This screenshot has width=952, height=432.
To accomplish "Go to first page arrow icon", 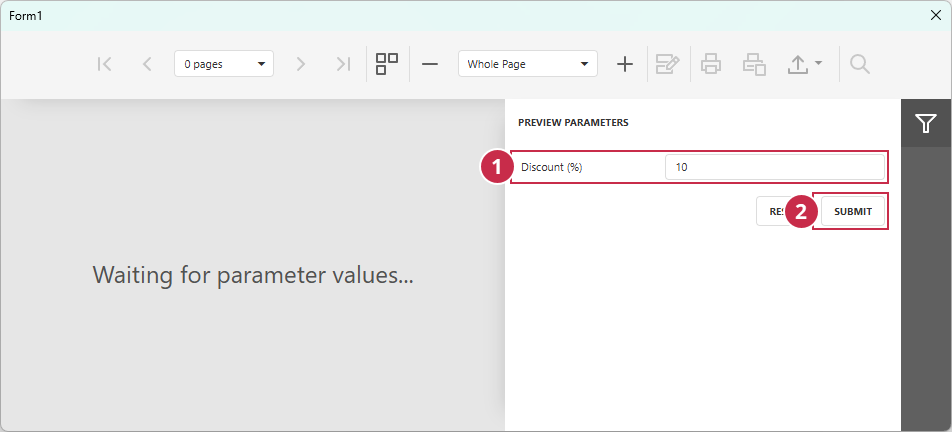I will [104, 64].
